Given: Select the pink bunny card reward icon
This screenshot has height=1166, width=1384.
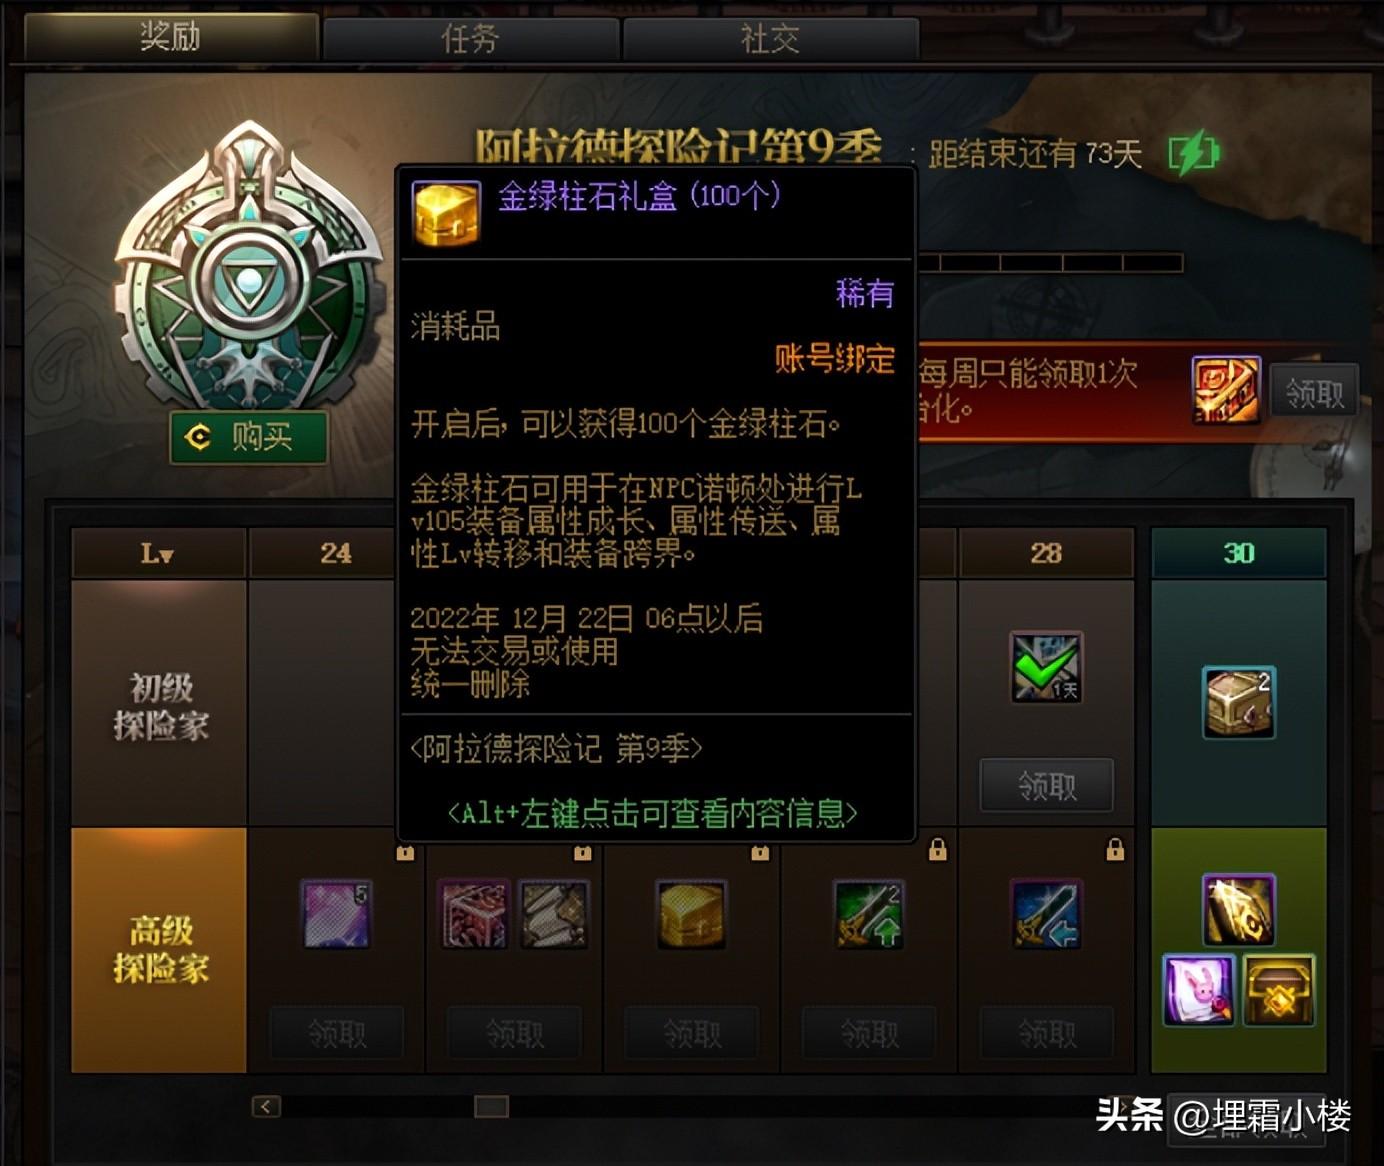Looking at the screenshot, I should (1199, 989).
